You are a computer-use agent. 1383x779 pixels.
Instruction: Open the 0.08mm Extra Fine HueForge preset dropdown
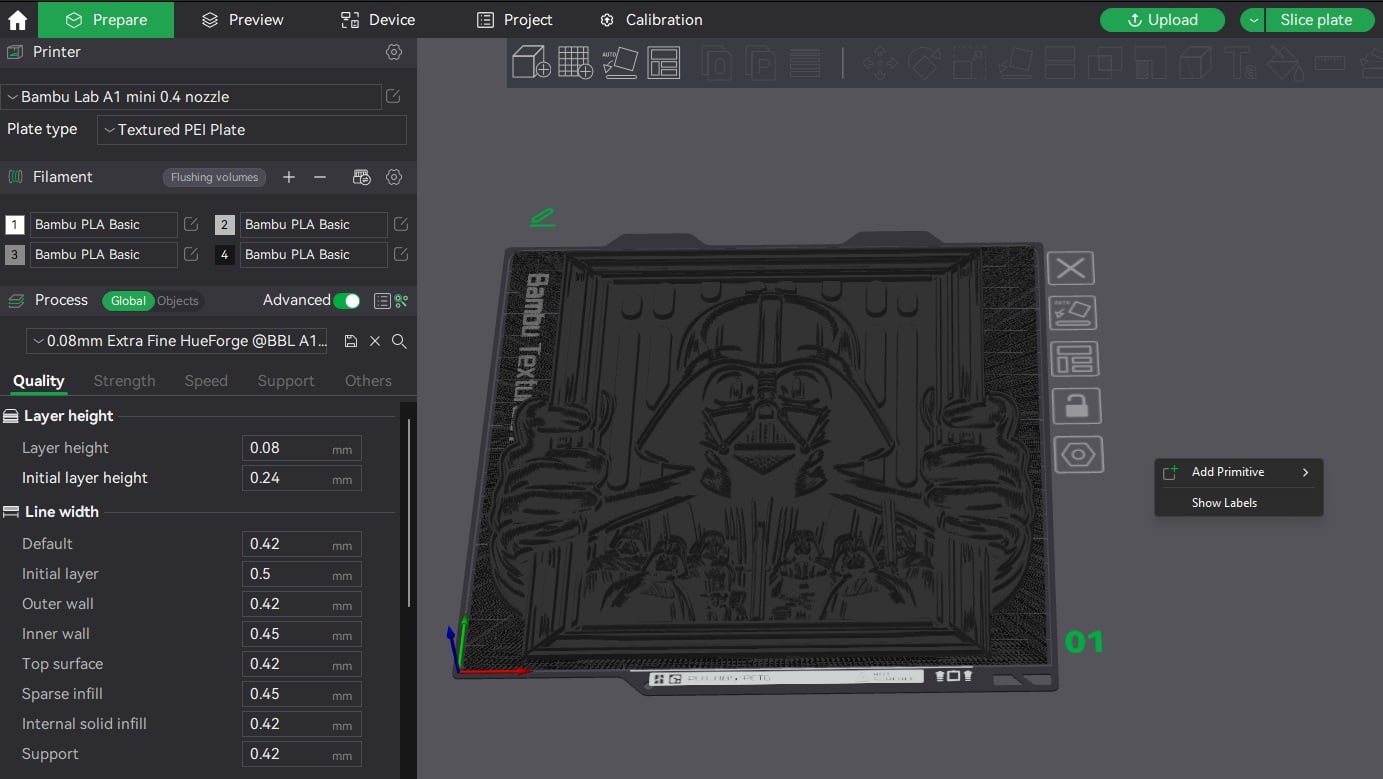(177, 341)
